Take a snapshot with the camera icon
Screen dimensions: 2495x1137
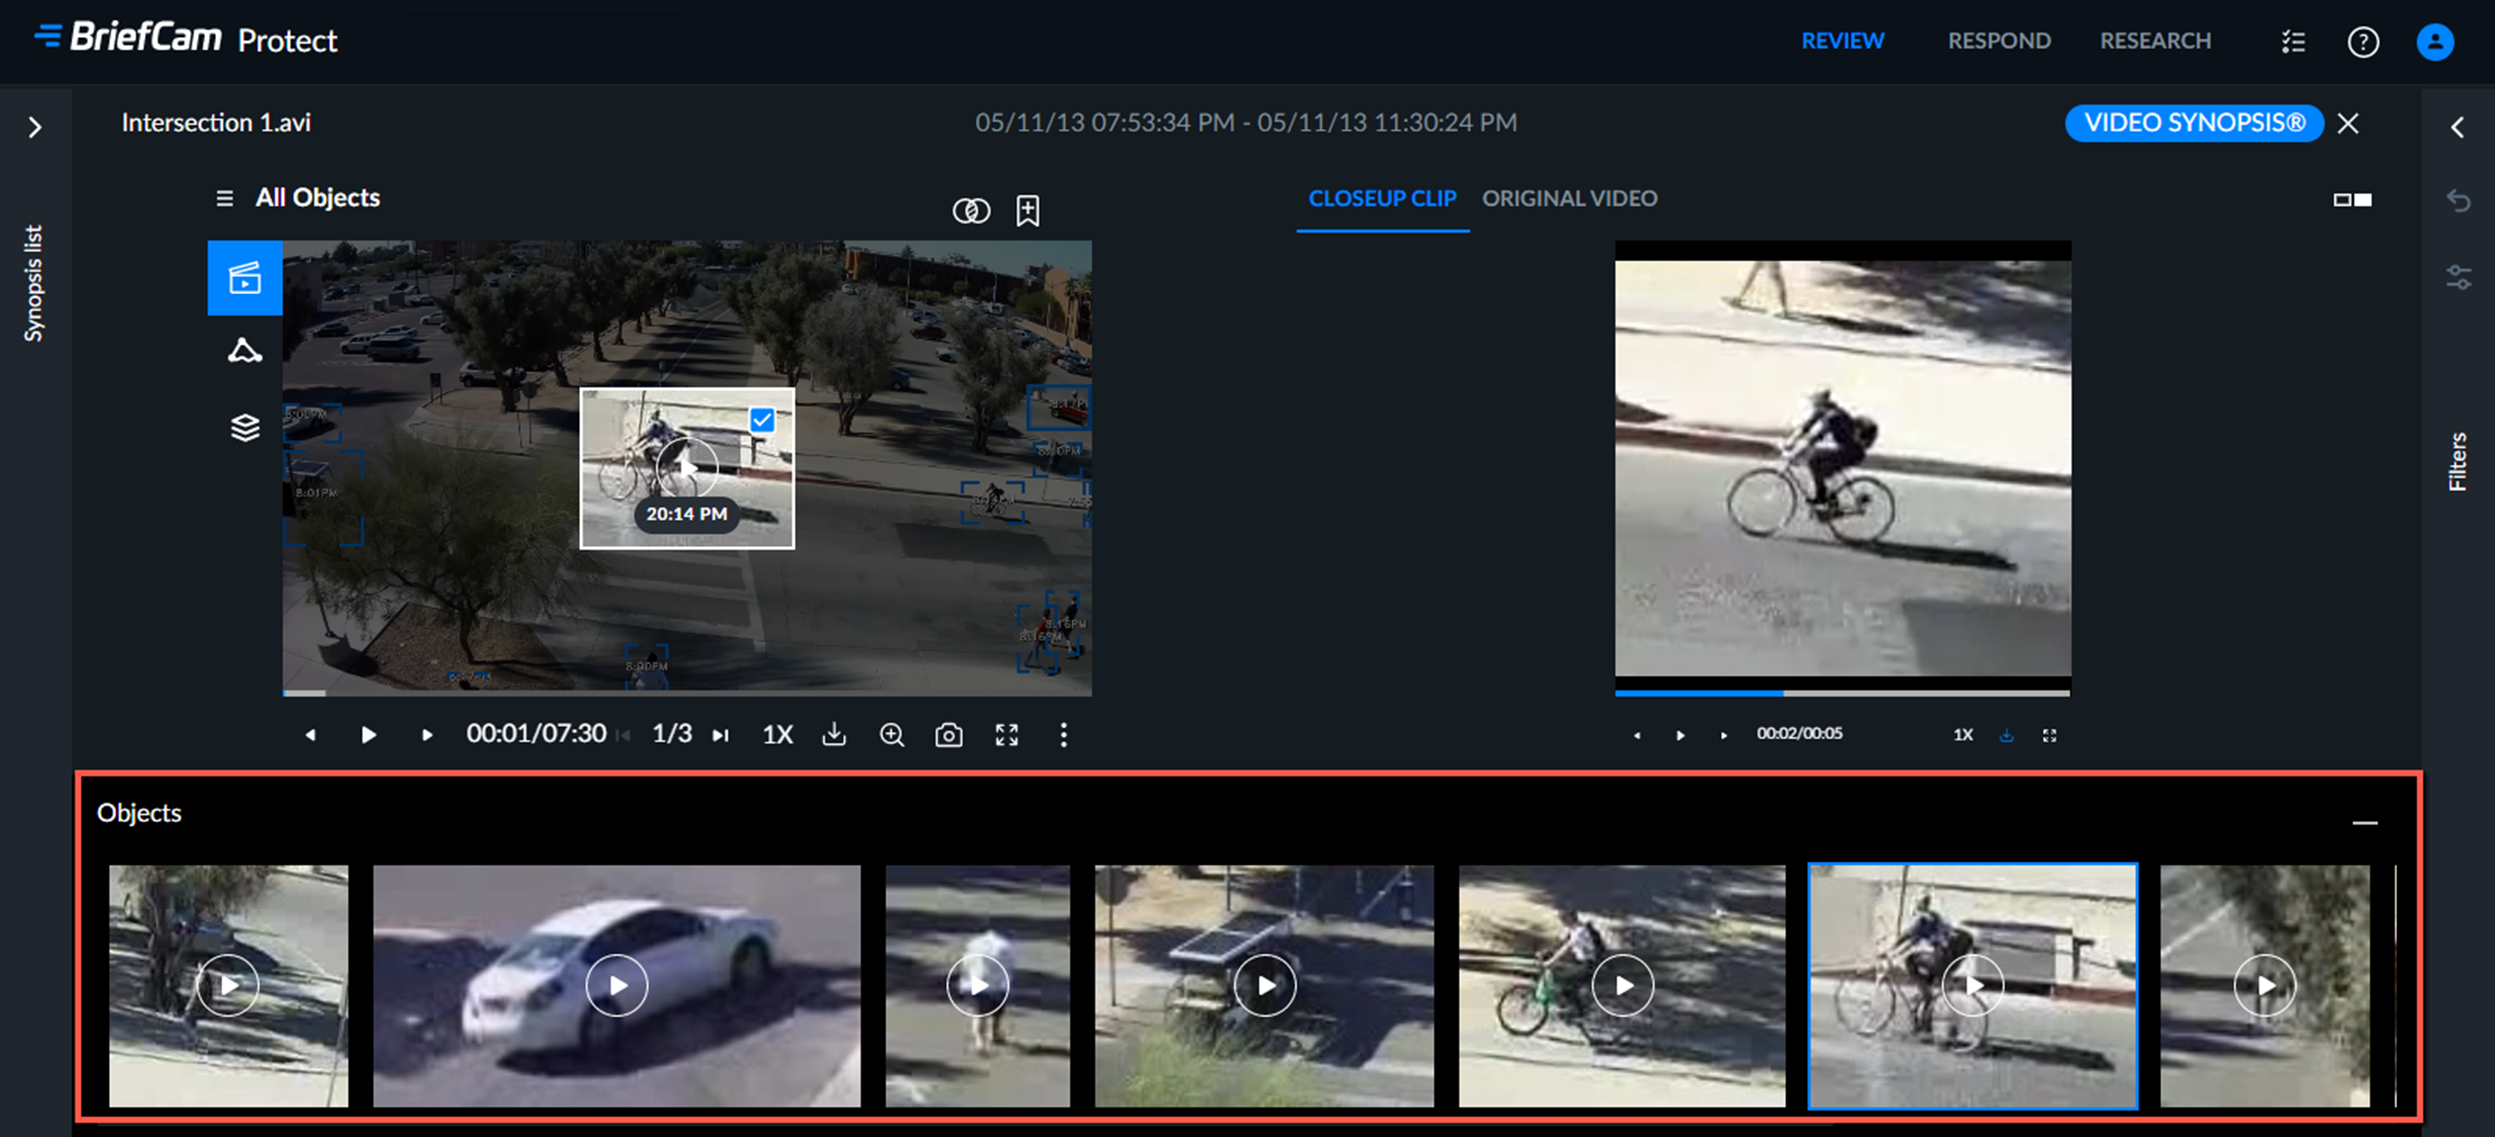pos(949,735)
